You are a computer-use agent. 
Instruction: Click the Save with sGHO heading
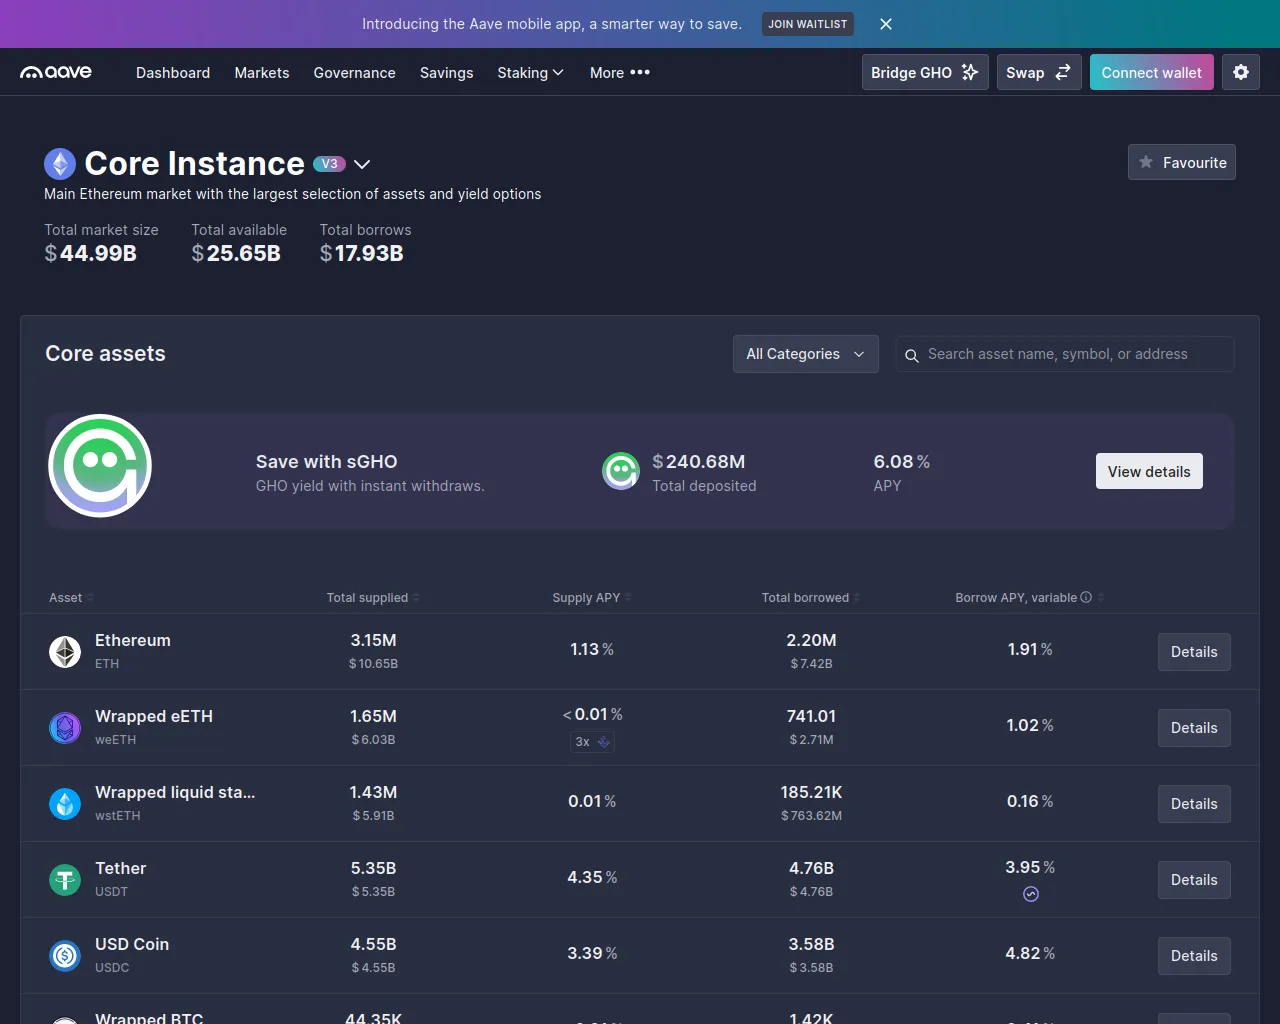(326, 461)
